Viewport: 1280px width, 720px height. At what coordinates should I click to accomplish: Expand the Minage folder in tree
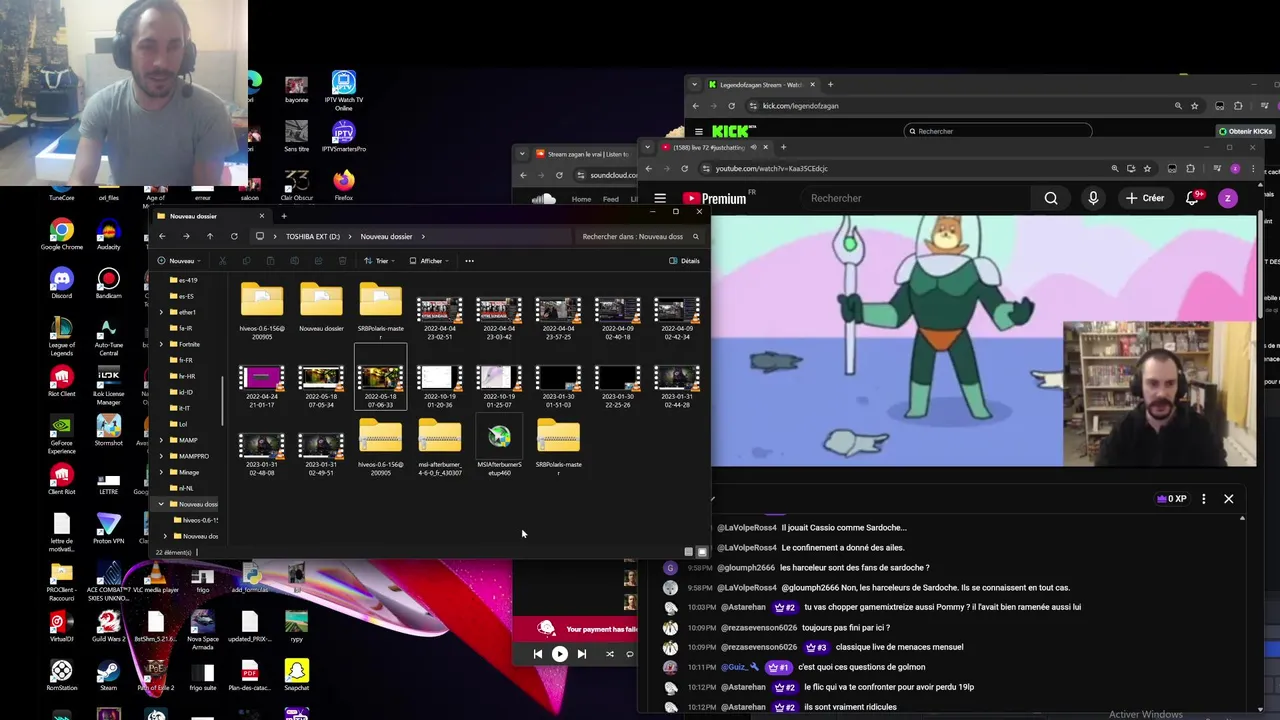tap(161, 472)
